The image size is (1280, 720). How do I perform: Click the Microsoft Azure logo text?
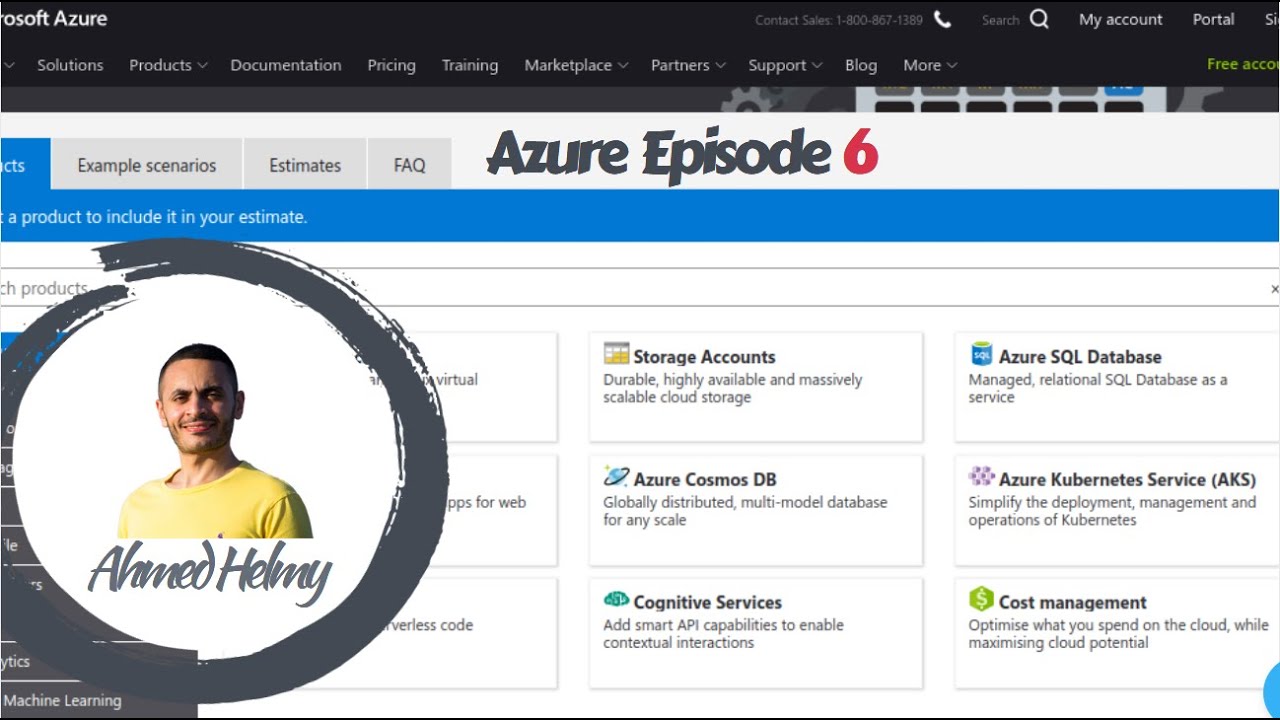pos(54,18)
